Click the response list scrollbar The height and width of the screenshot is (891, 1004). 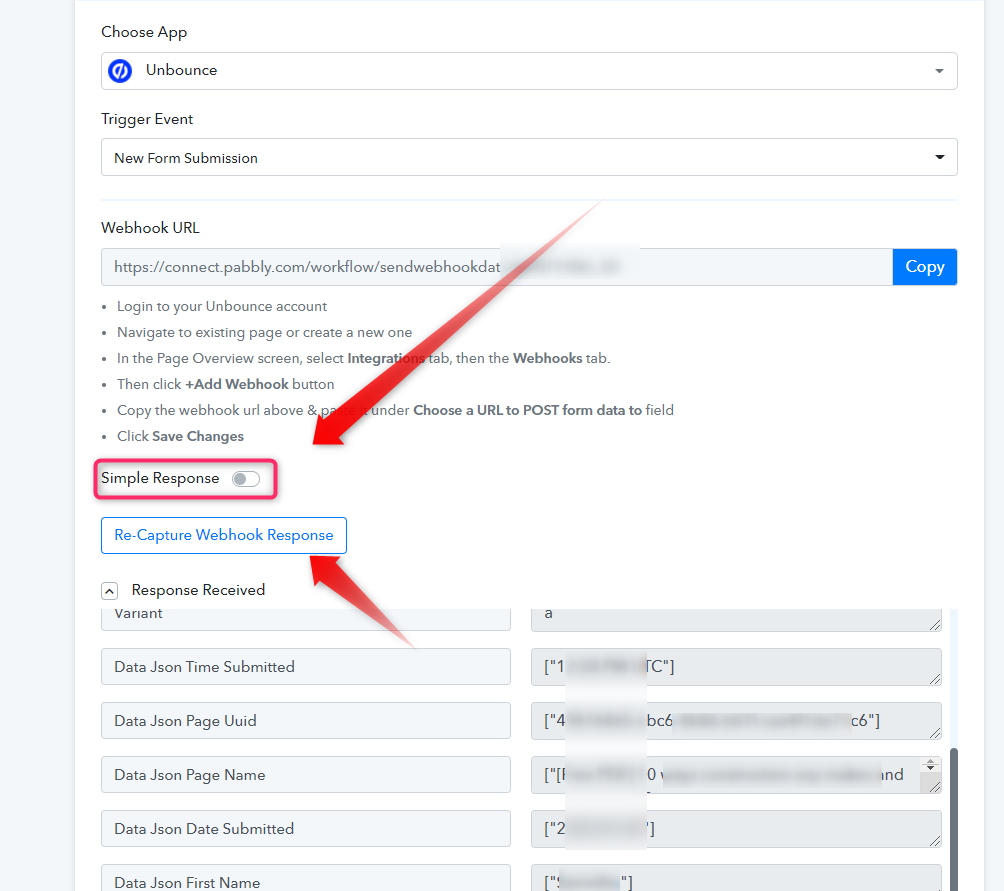[x=953, y=819]
